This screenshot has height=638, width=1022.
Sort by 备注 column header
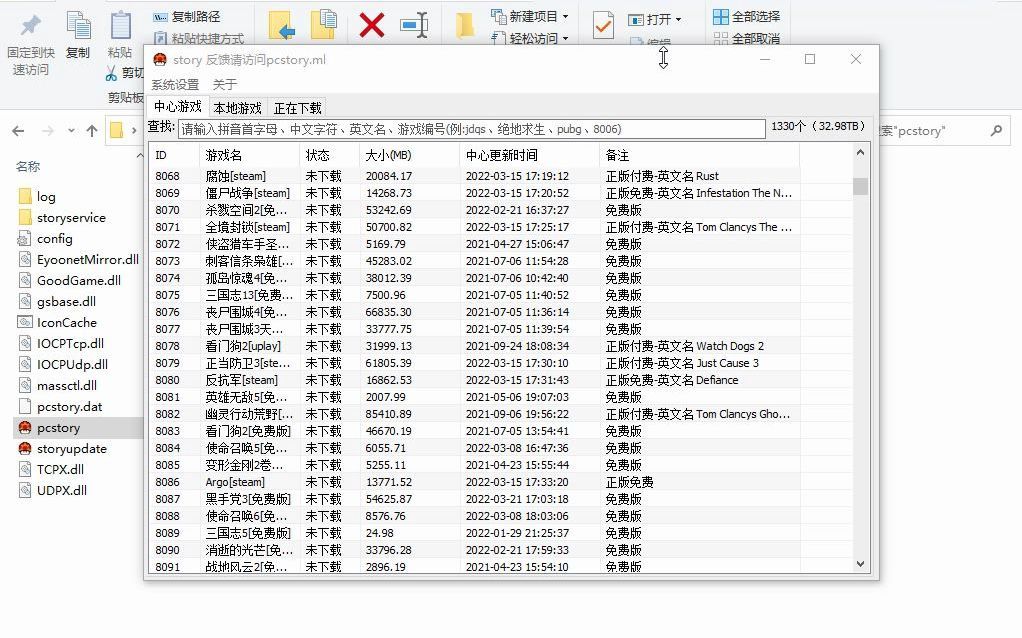click(699, 155)
